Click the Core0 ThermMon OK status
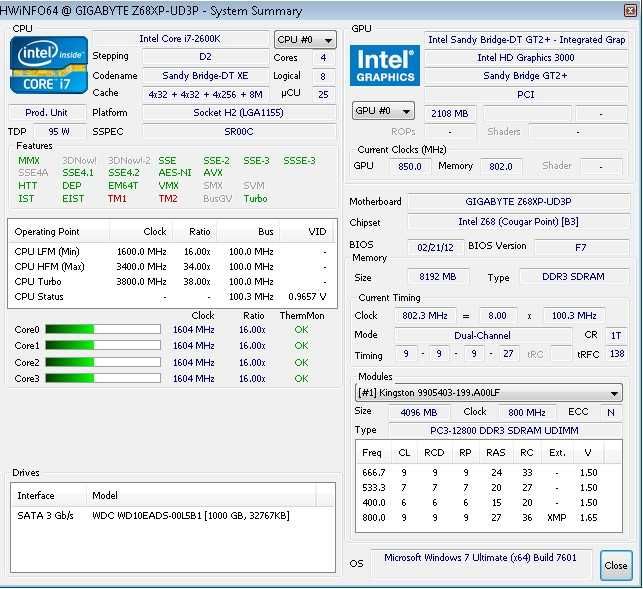Screen dimensions: 643x589 point(301,329)
